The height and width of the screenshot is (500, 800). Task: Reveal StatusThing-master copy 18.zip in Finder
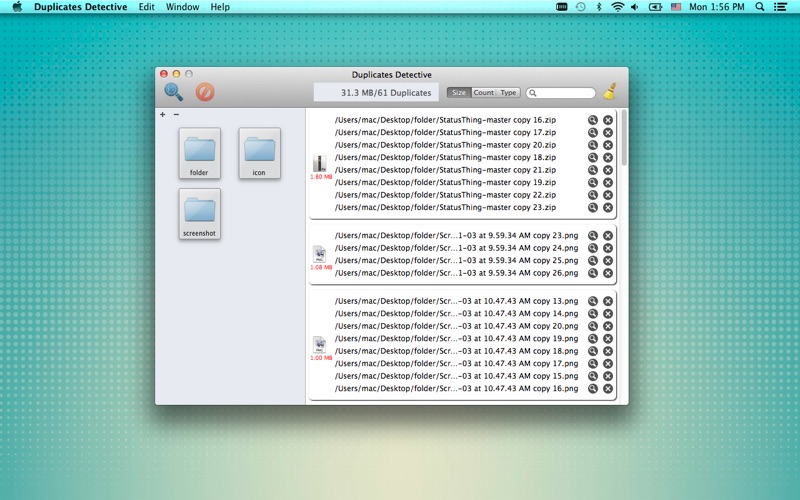(592, 157)
